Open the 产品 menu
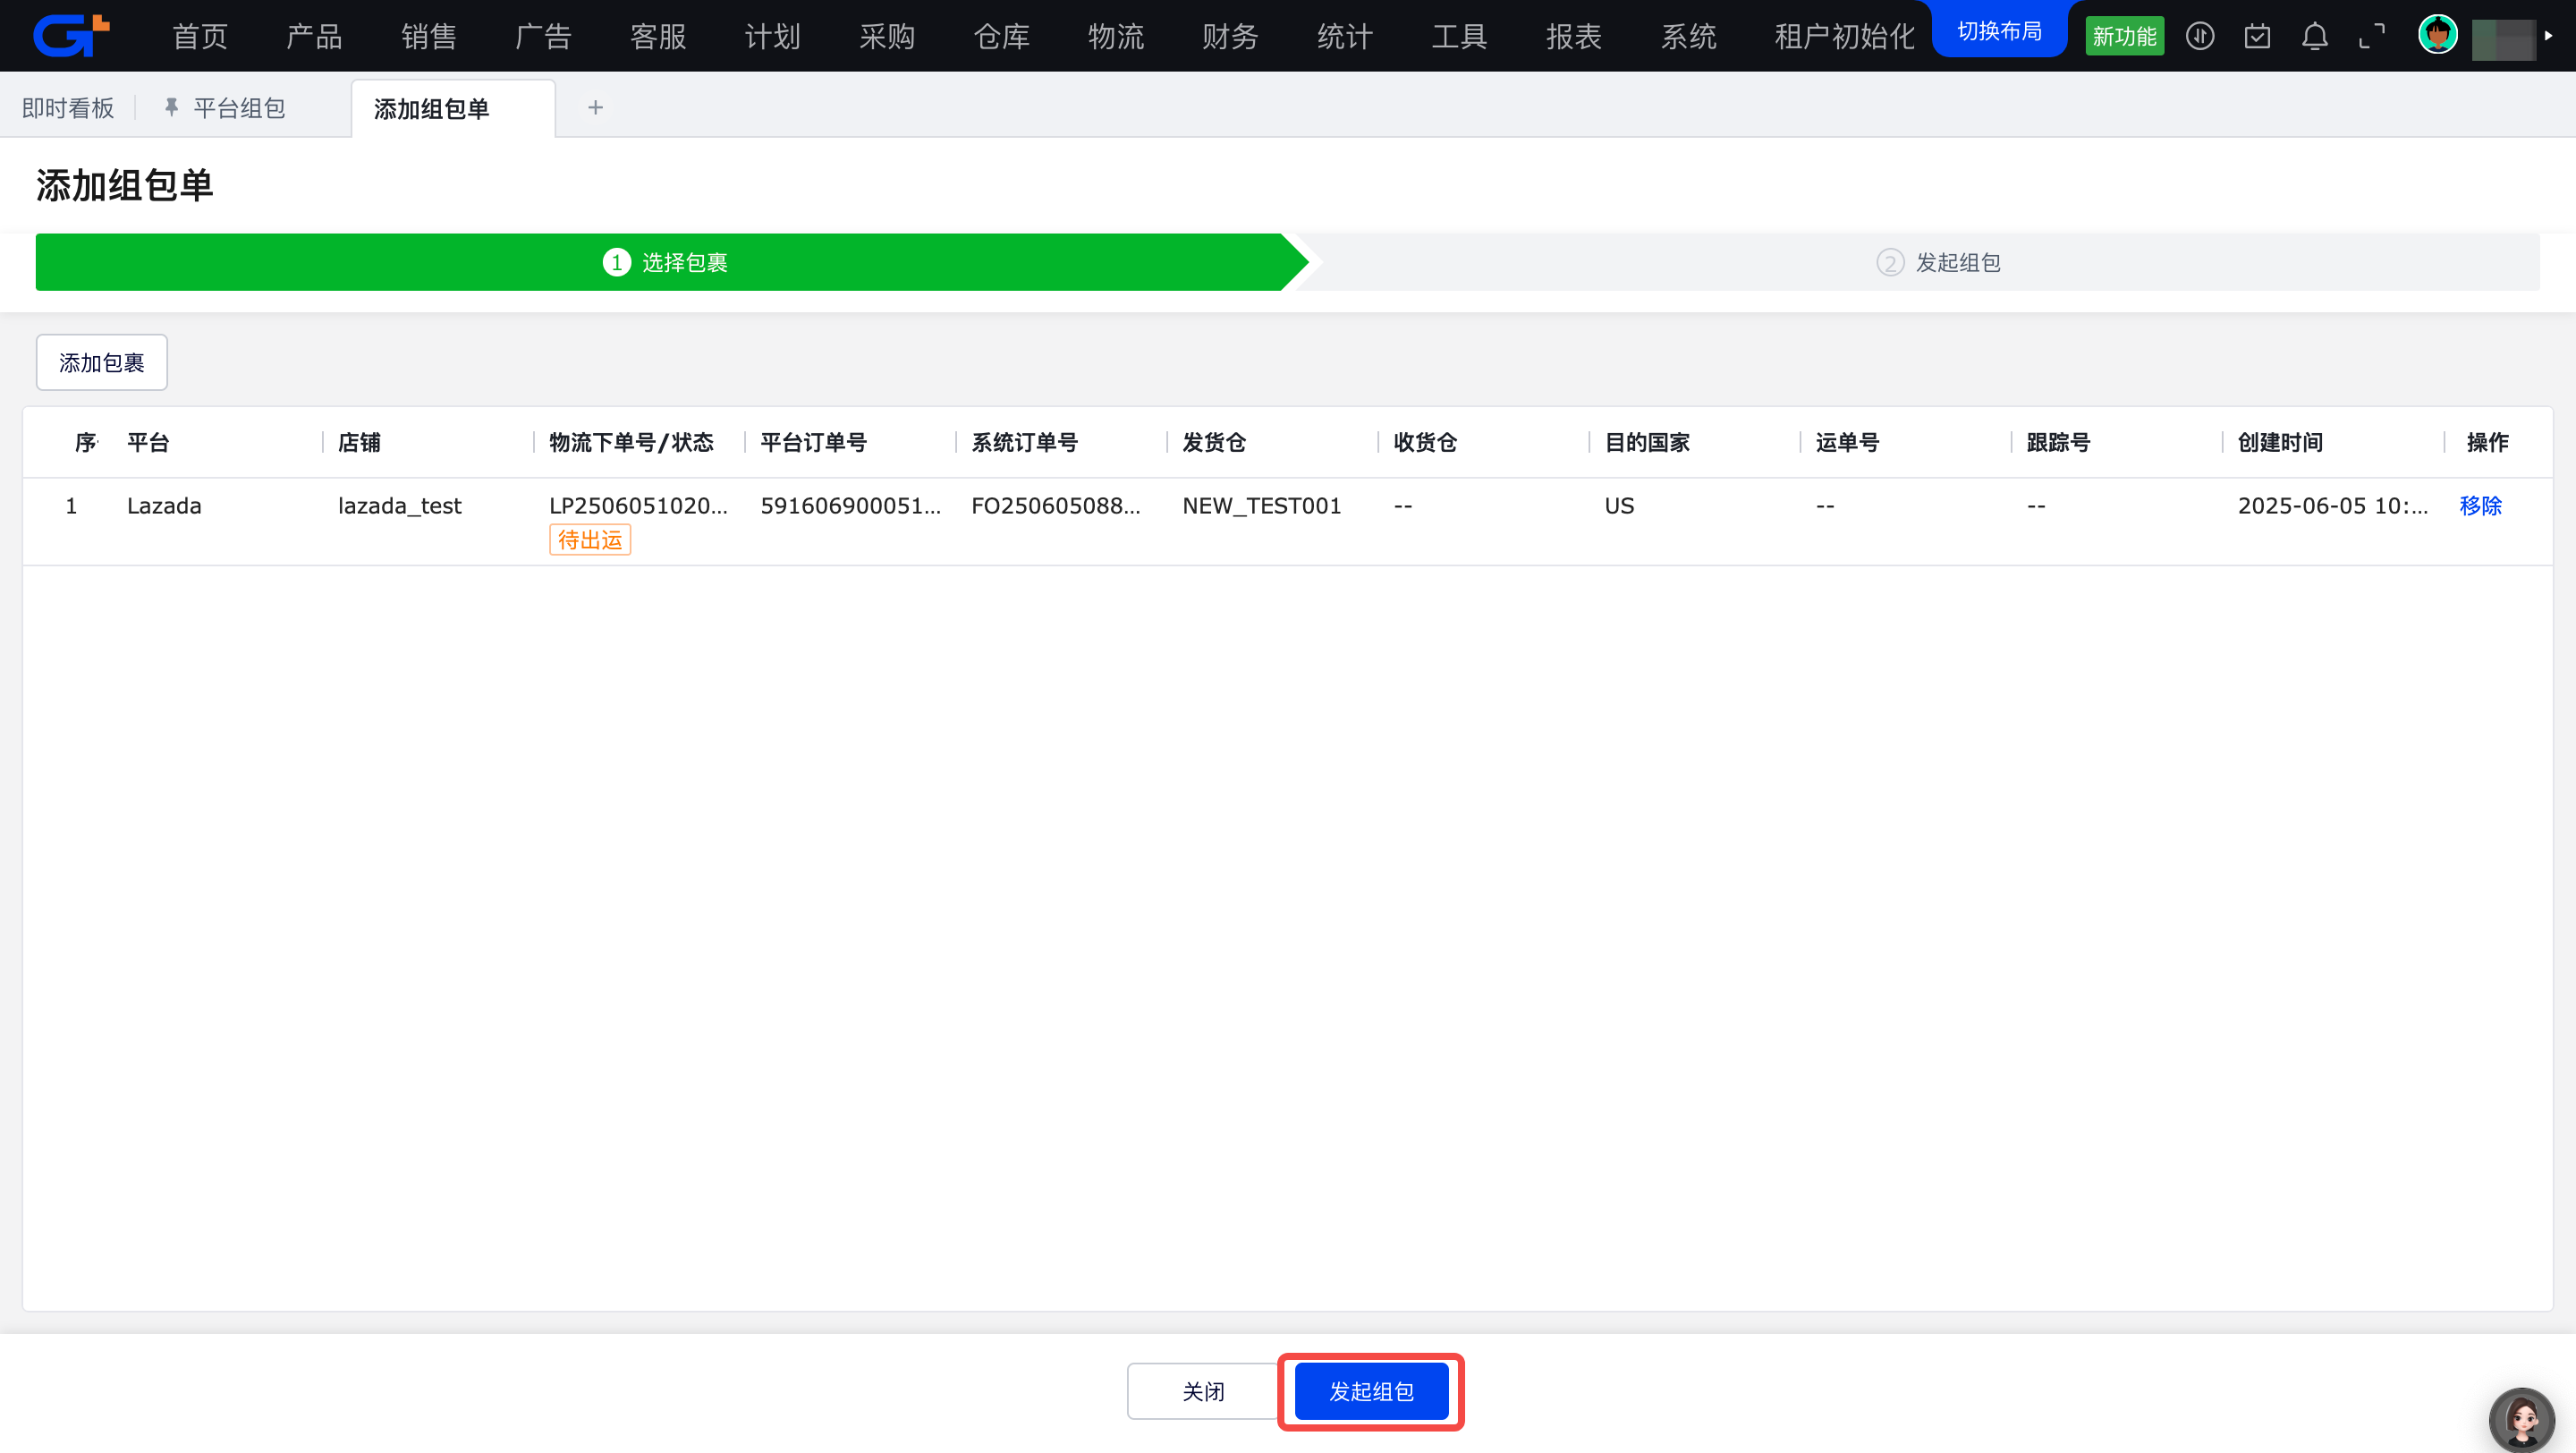The height and width of the screenshot is (1453, 2576). click(x=314, y=36)
